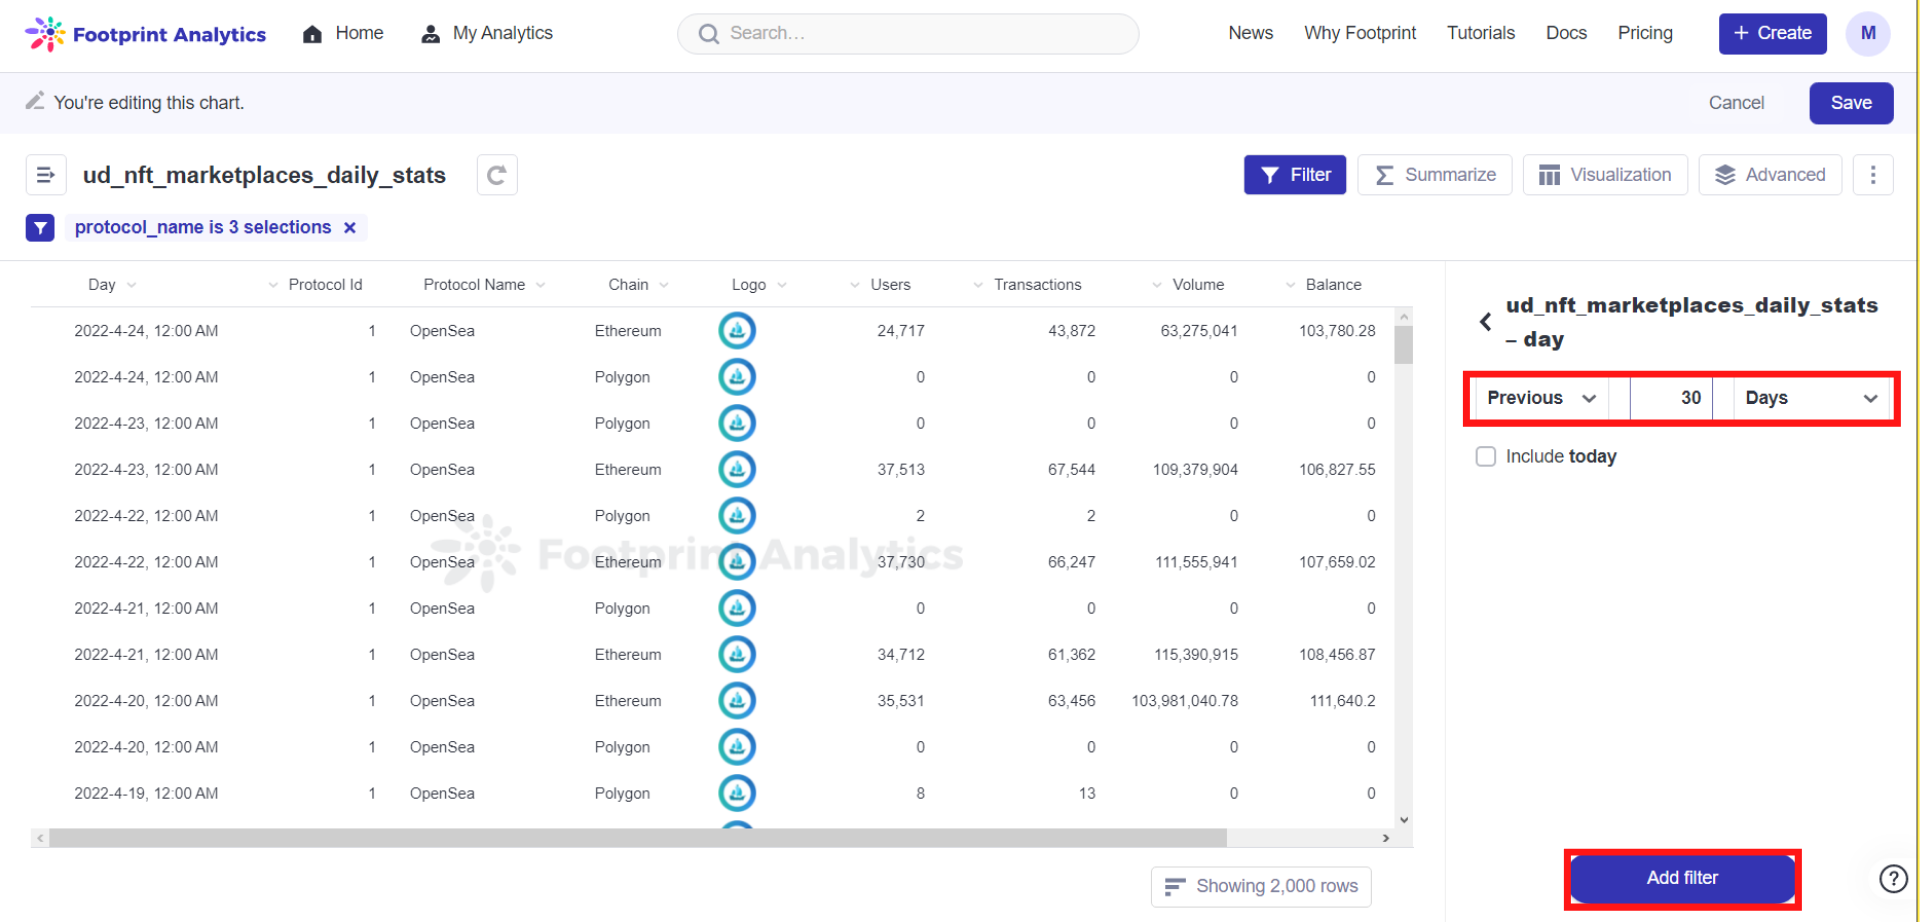
Task: Expand the Volume column header menu
Action: 1157,285
